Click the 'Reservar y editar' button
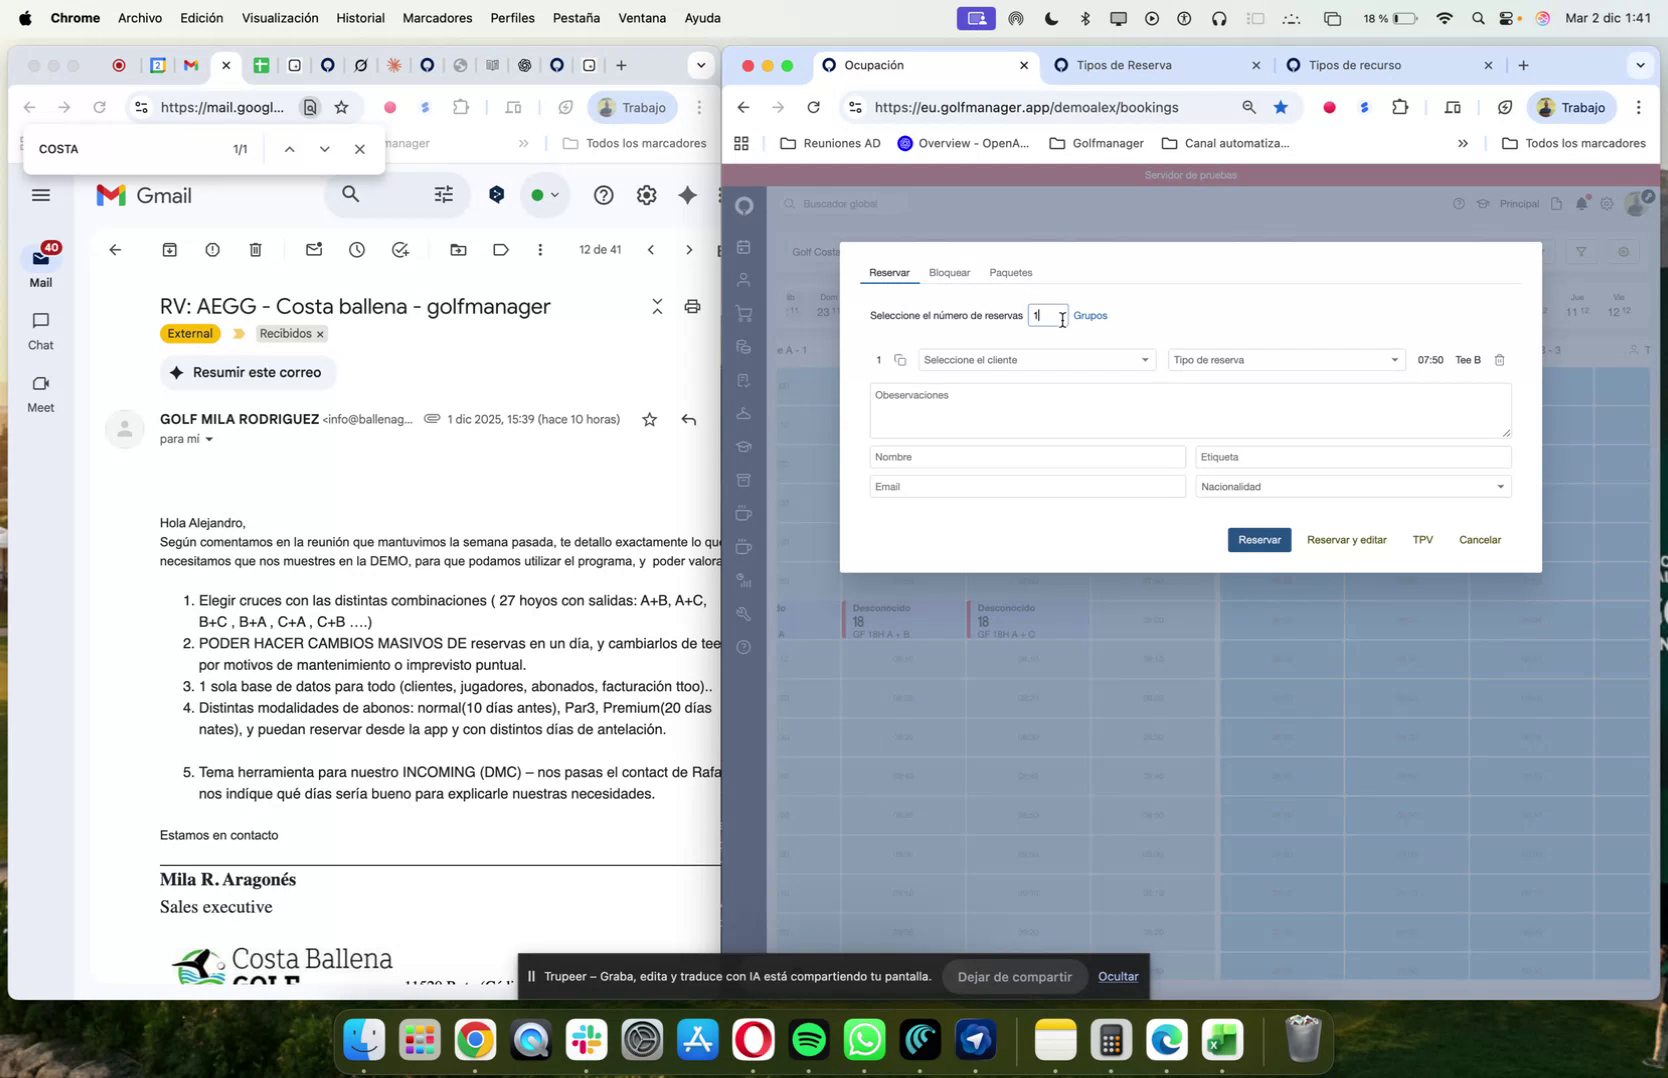Image resolution: width=1668 pixels, height=1078 pixels. pyautogui.click(x=1346, y=539)
